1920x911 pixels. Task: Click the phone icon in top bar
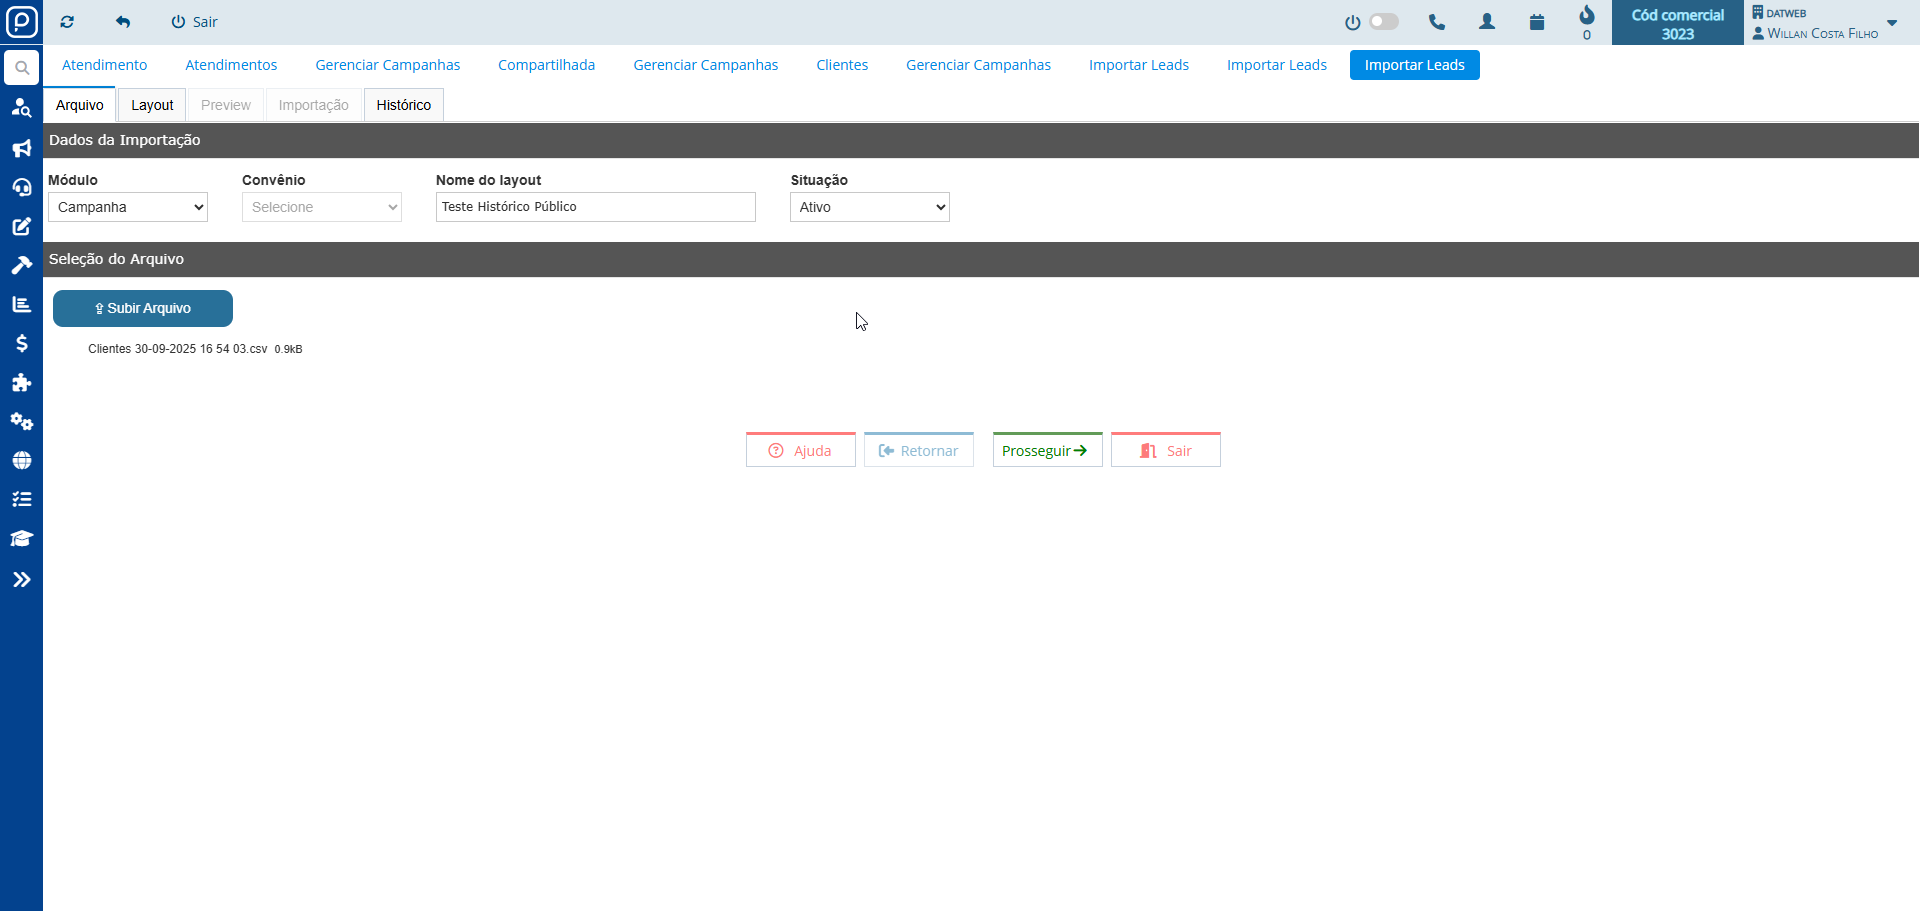click(1437, 22)
